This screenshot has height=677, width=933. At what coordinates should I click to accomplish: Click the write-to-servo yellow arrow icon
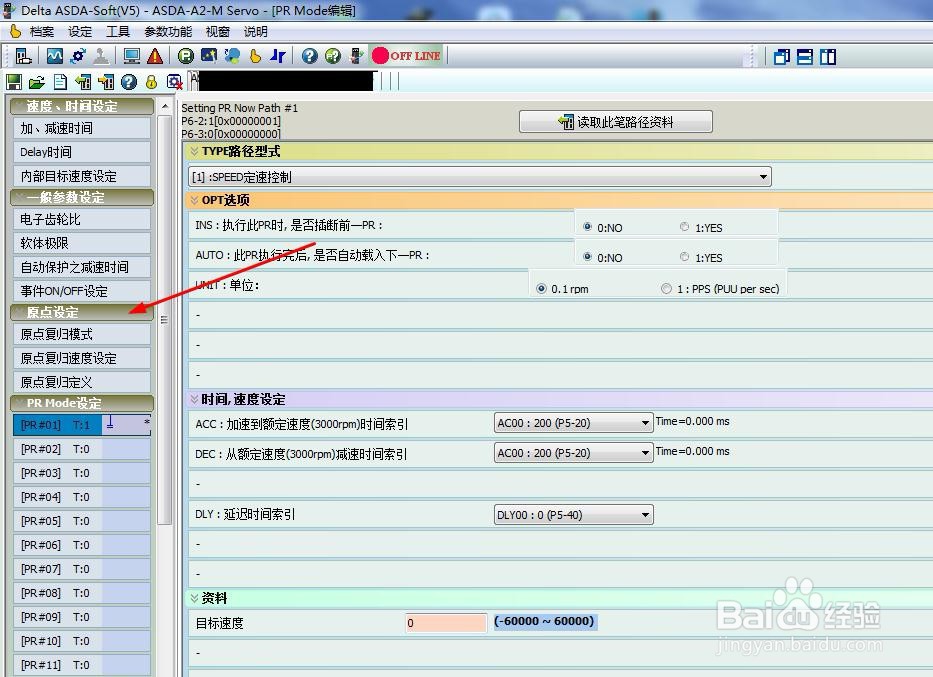point(106,82)
